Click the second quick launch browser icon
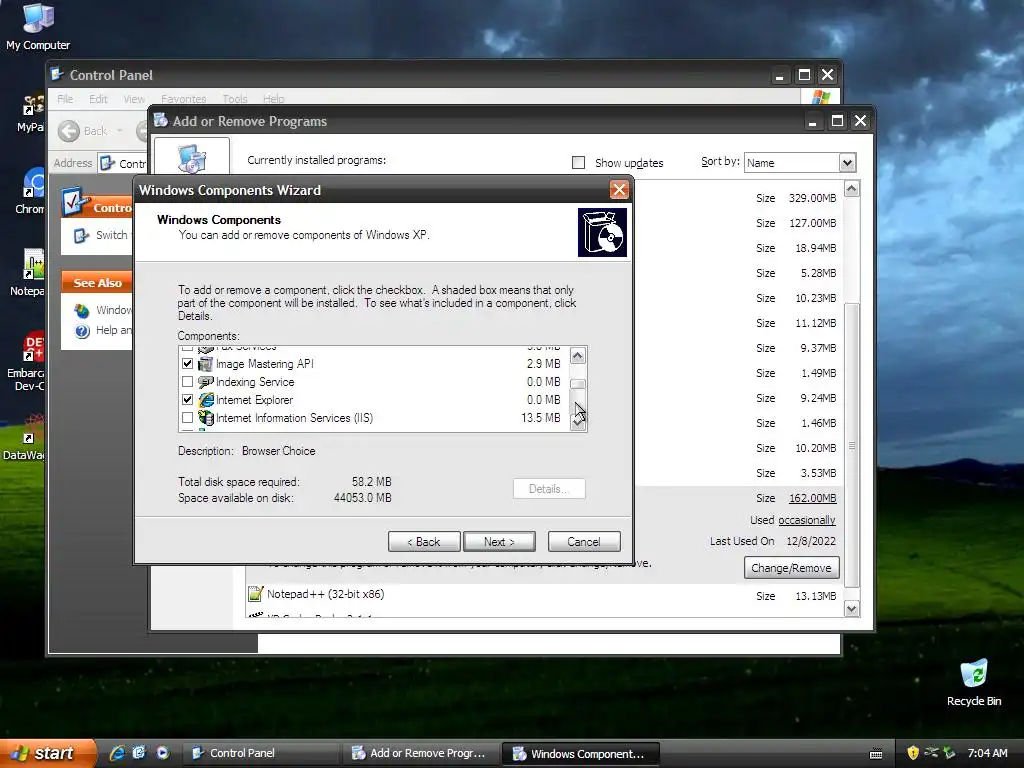 (139, 753)
